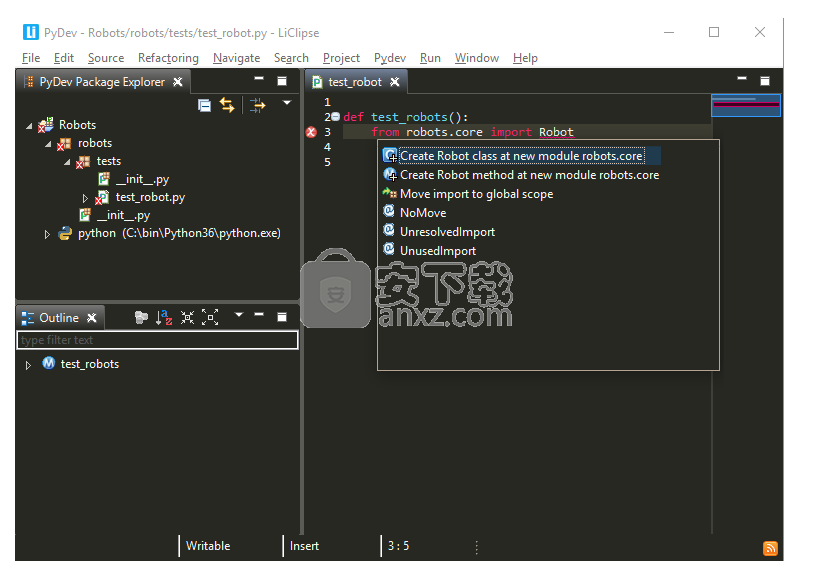This screenshot has width=816, height=580.
Task: Select the robots package folder
Action: coord(95,143)
